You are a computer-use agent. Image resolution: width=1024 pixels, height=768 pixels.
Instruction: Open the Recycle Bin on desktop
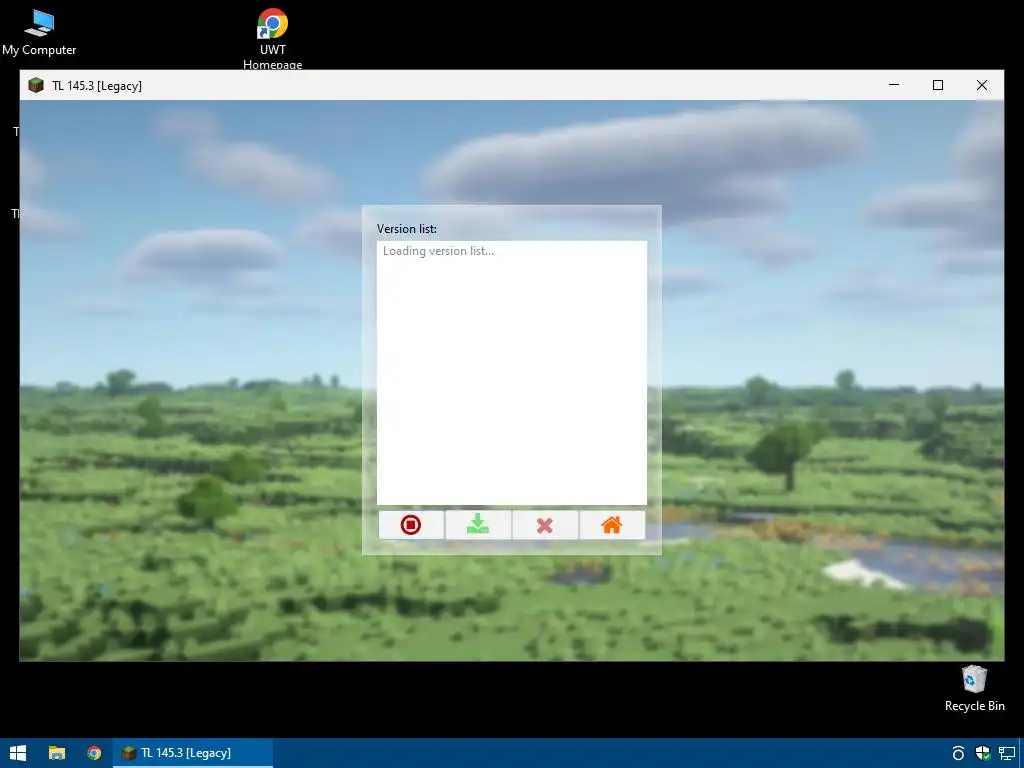click(x=974, y=688)
